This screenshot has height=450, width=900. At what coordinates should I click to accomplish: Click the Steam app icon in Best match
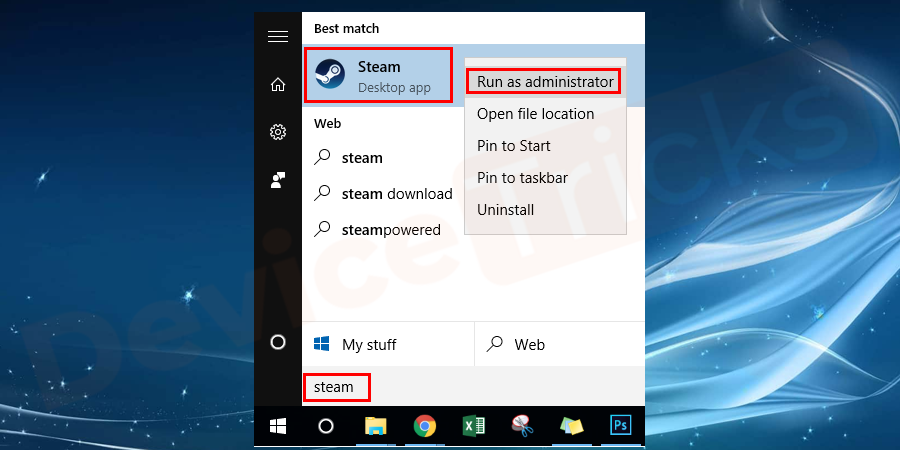(331, 76)
